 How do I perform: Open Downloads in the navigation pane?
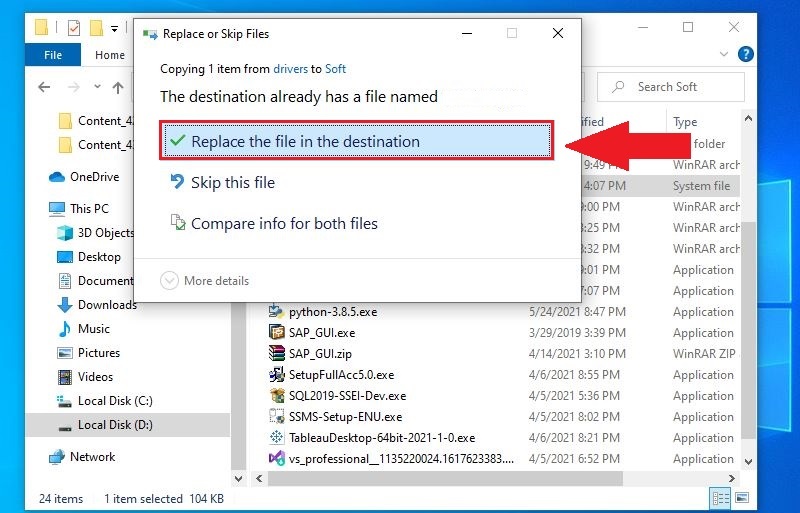pyautogui.click(x=96, y=305)
